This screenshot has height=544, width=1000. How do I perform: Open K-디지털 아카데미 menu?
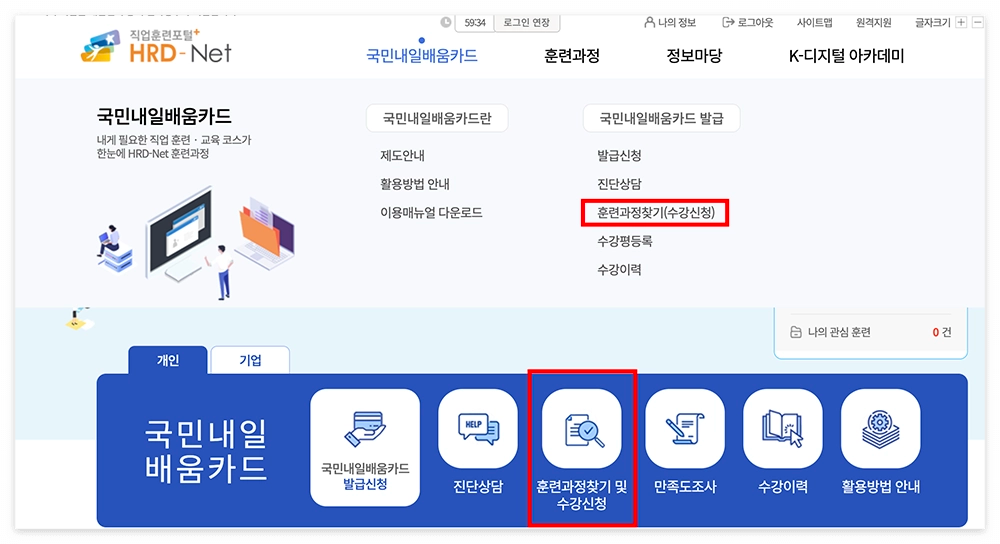[x=846, y=55]
